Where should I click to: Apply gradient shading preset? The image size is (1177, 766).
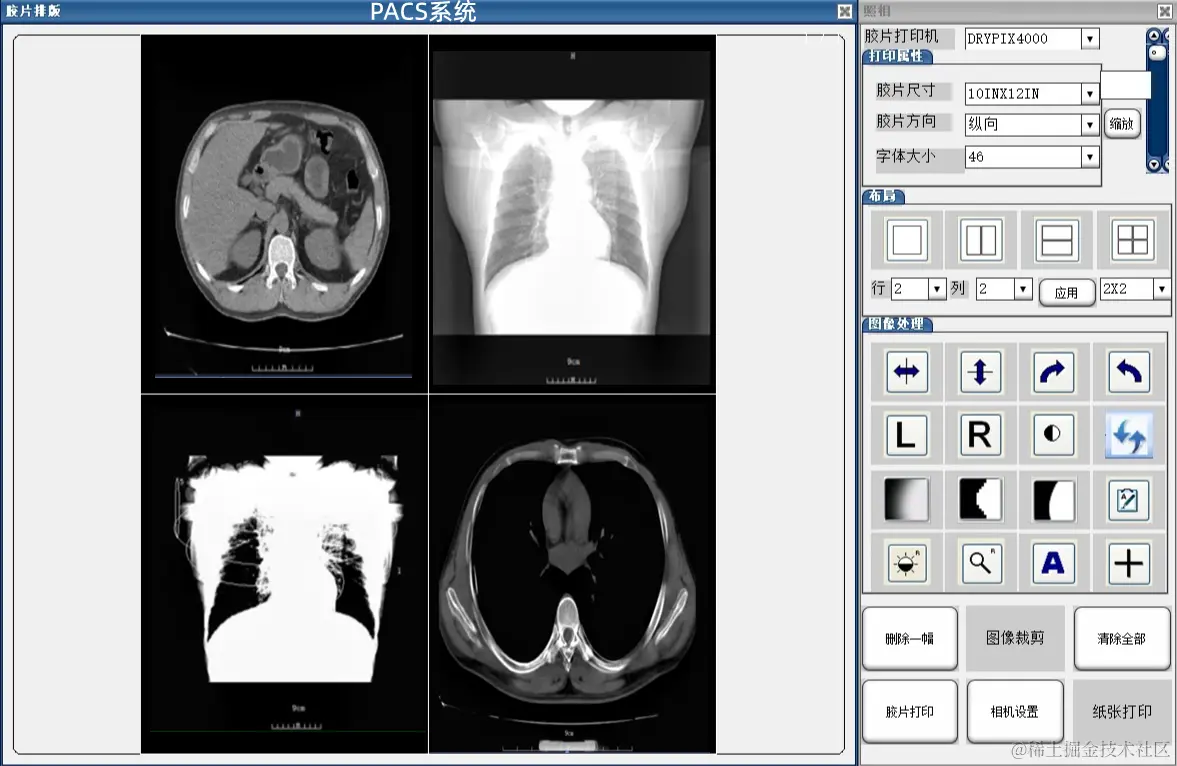906,499
